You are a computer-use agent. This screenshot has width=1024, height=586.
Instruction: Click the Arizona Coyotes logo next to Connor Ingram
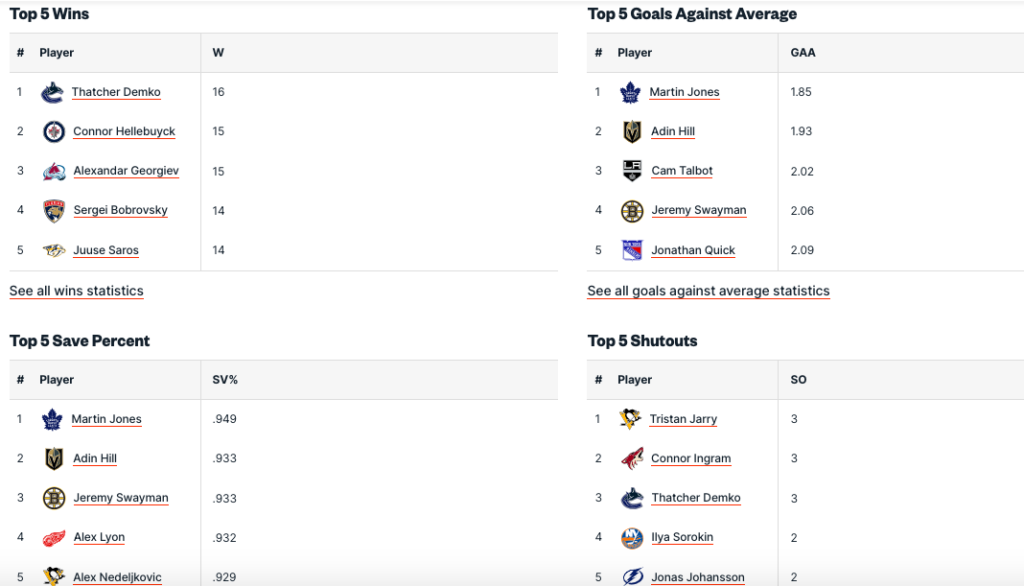click(x=632, y=458)
